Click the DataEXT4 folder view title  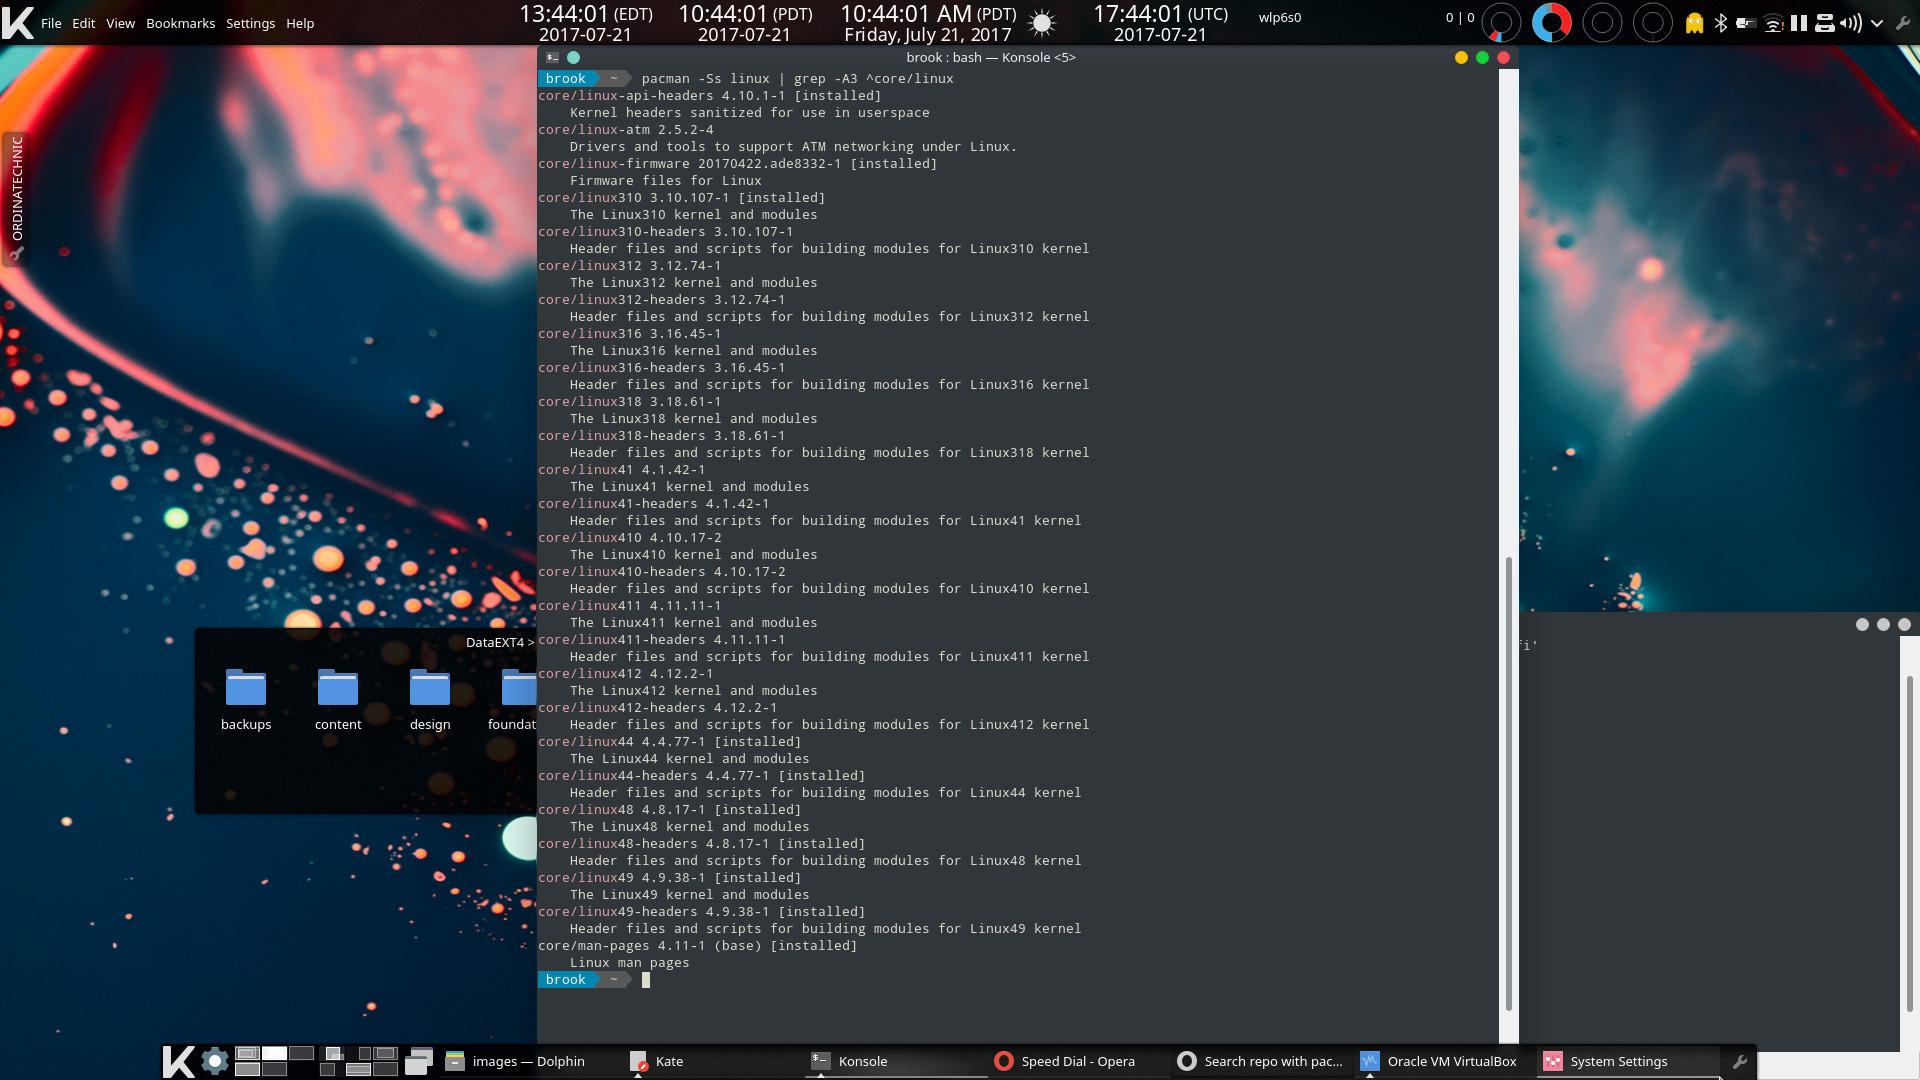pyautogui.click(x=499, y=642)
